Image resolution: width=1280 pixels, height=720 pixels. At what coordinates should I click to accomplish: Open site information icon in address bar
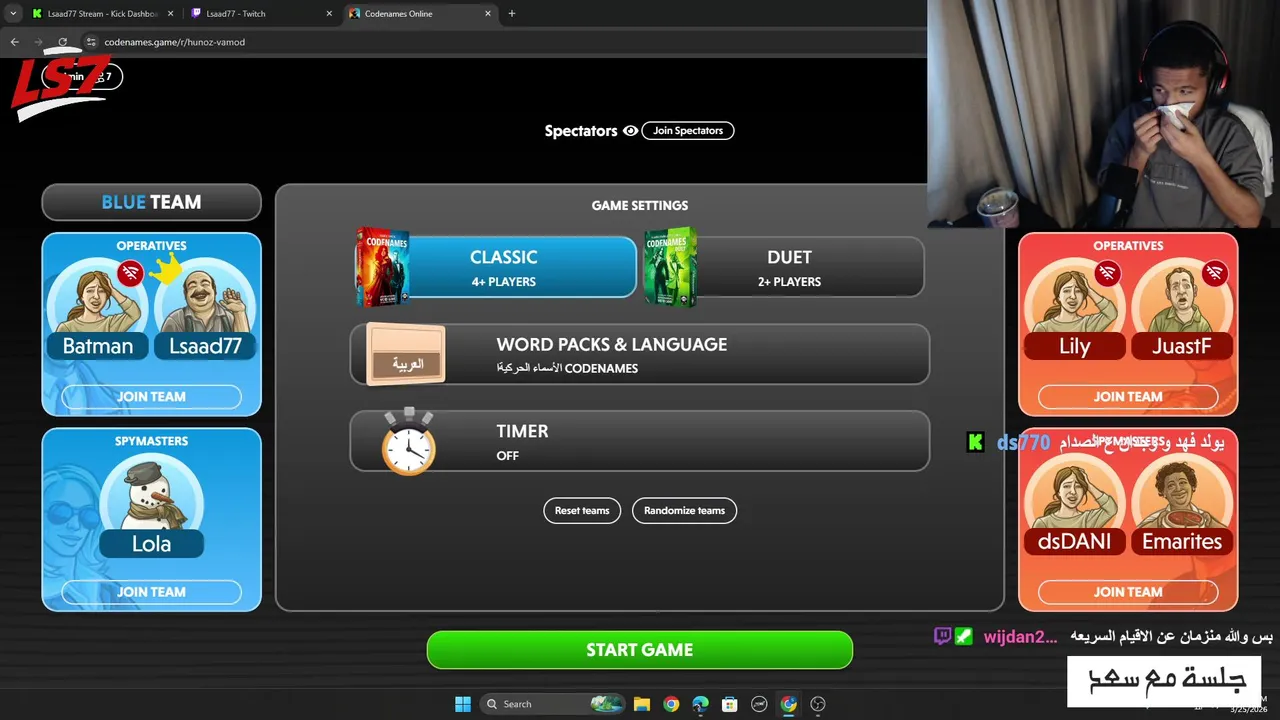pyautogui.click(x=91, y=42)
